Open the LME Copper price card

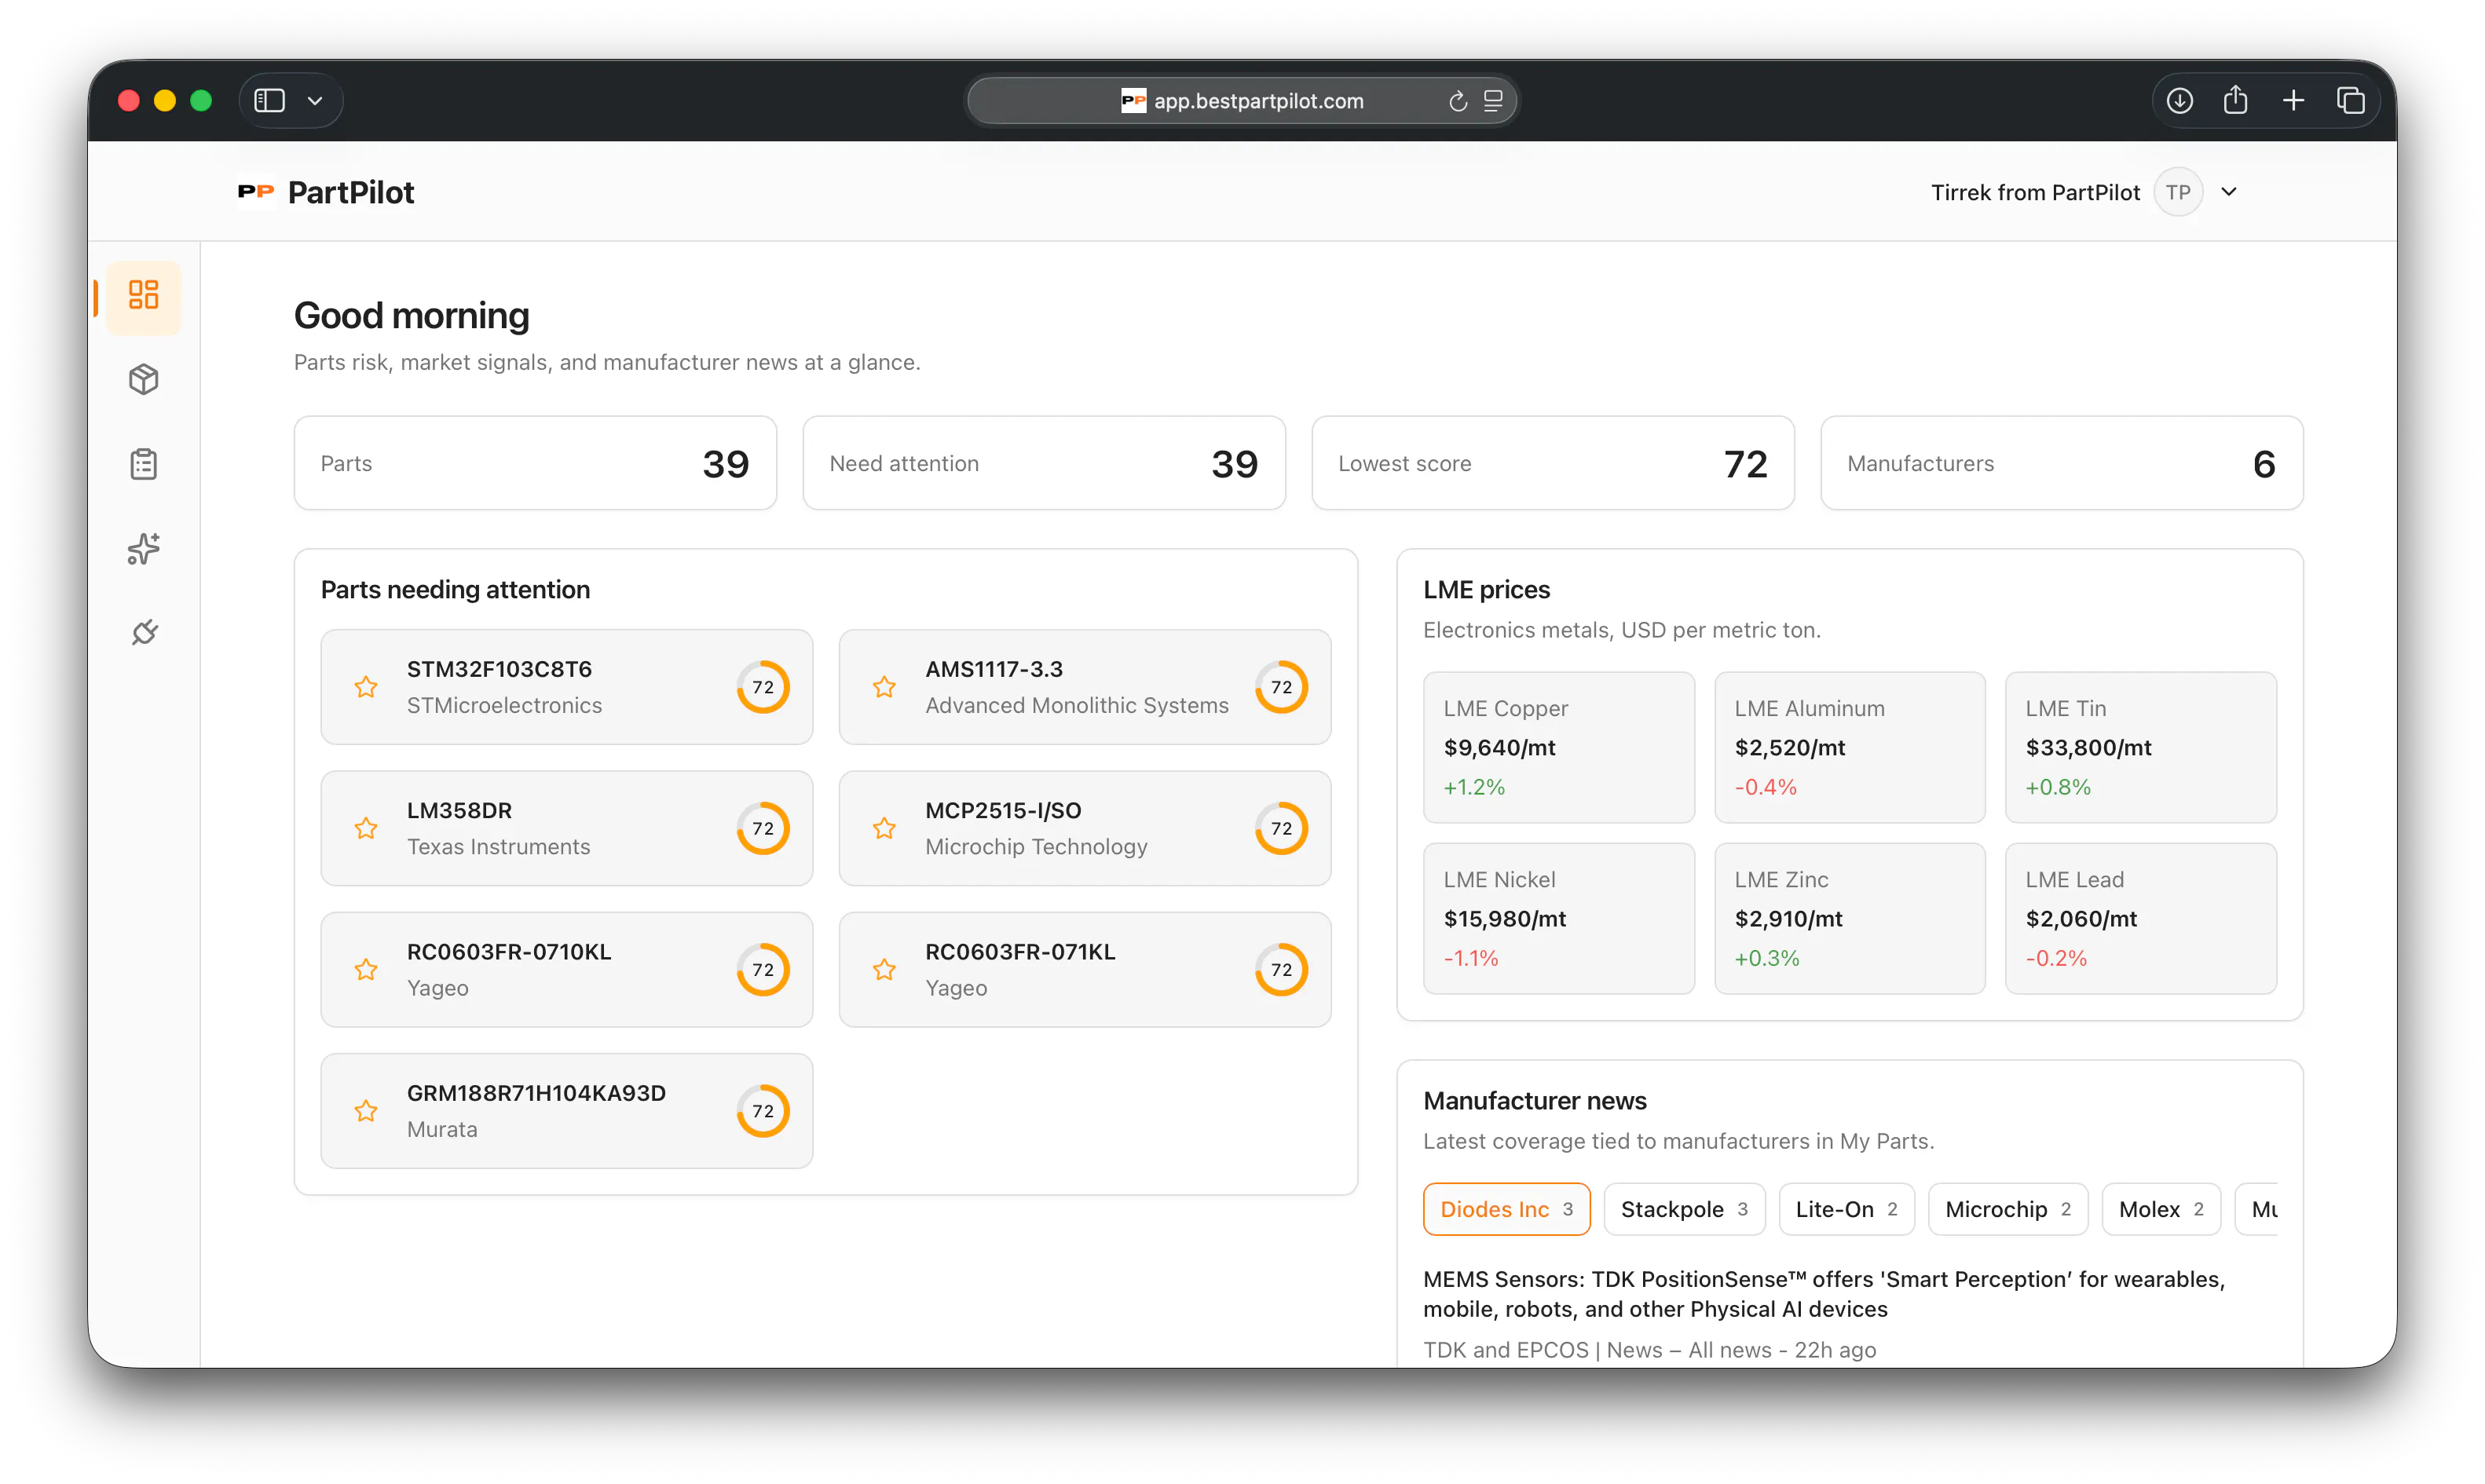[x=1558, y=747]
